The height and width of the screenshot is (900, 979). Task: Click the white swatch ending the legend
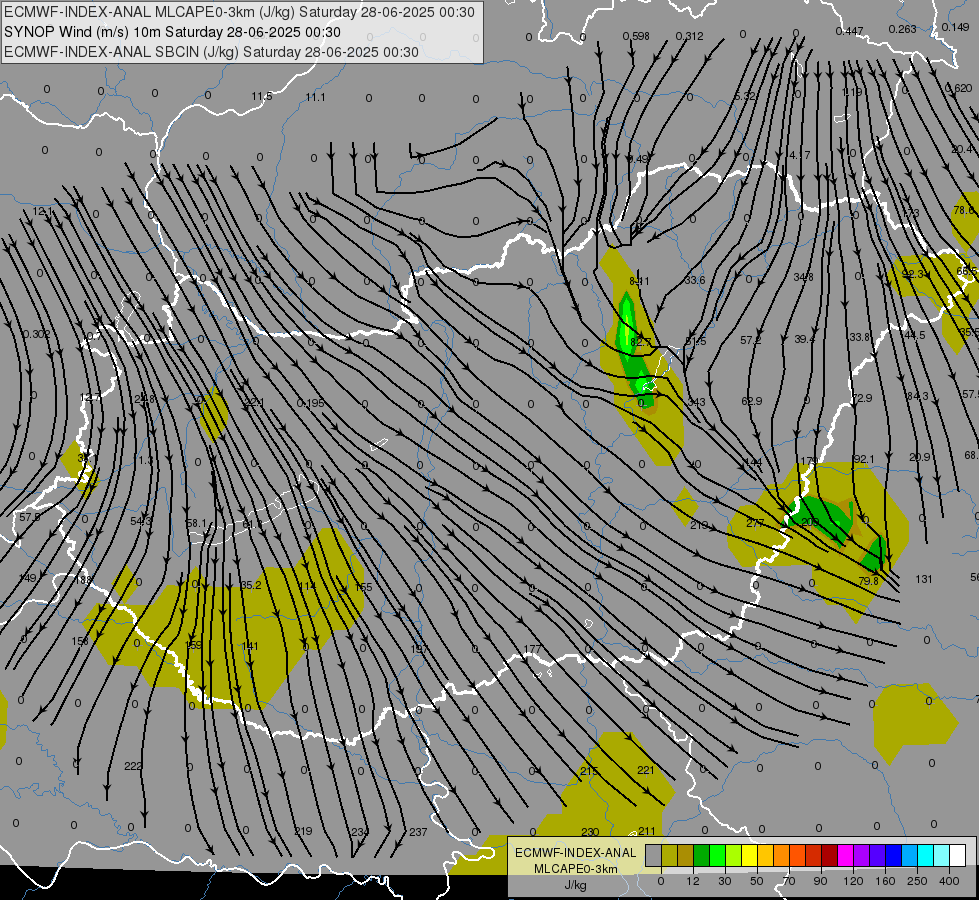[x=958, y=855]
